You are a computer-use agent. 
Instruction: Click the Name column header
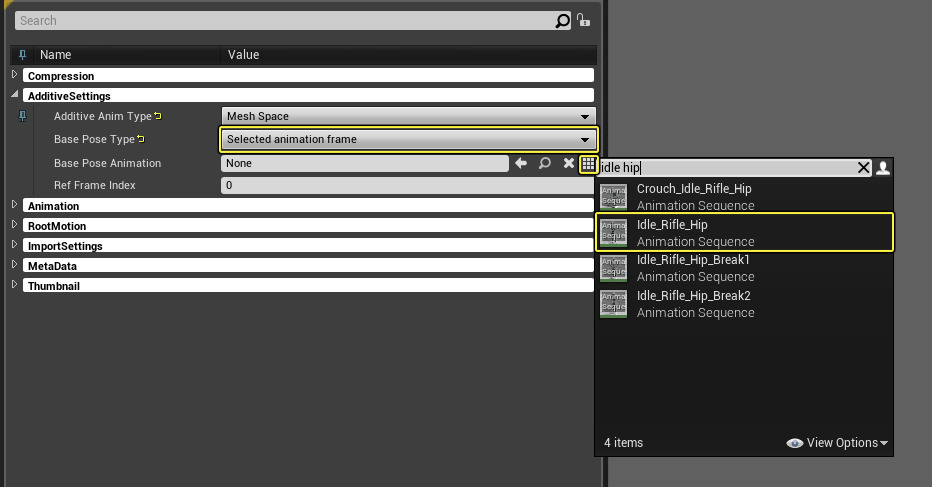[55, 55]
